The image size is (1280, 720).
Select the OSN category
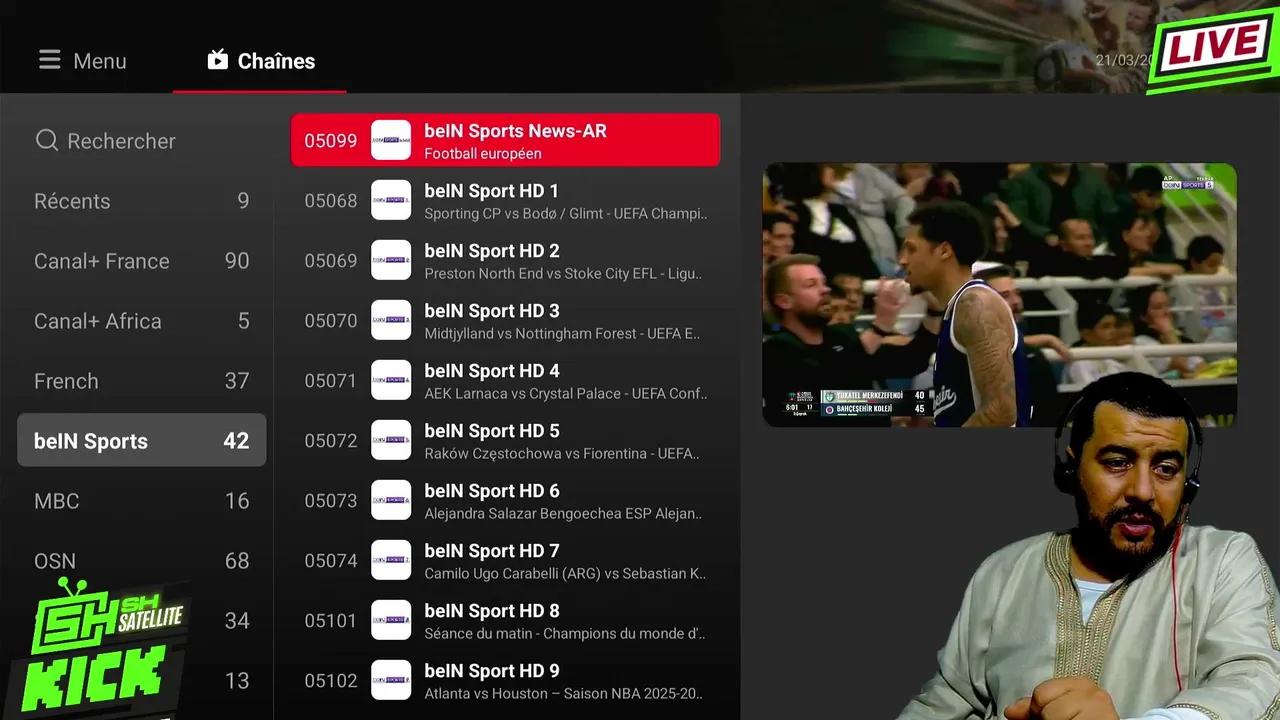pos(142,561)
